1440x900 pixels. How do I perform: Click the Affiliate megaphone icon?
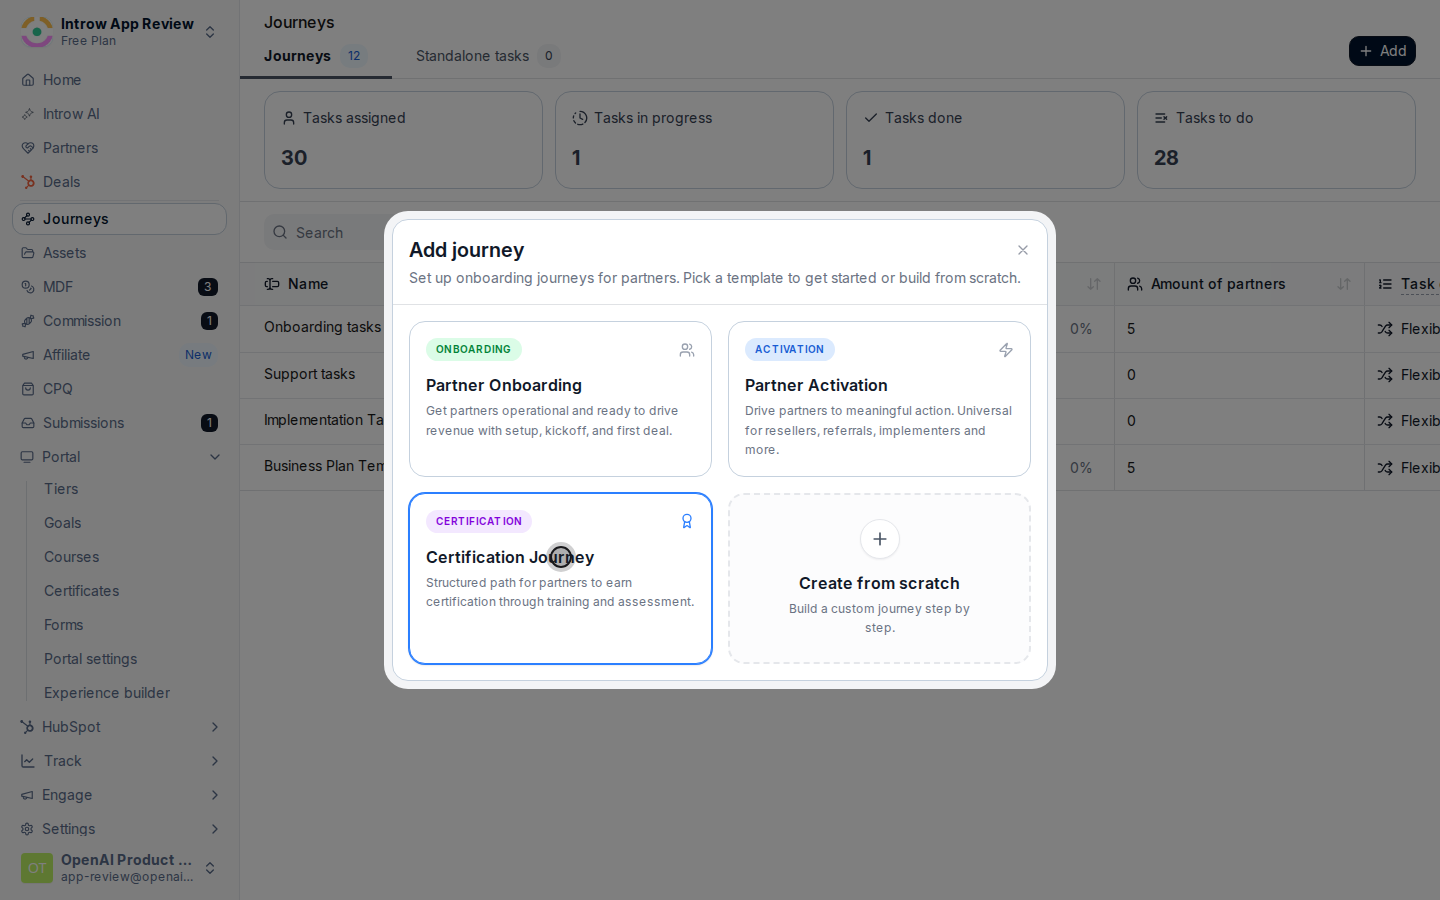coord(28,355)
